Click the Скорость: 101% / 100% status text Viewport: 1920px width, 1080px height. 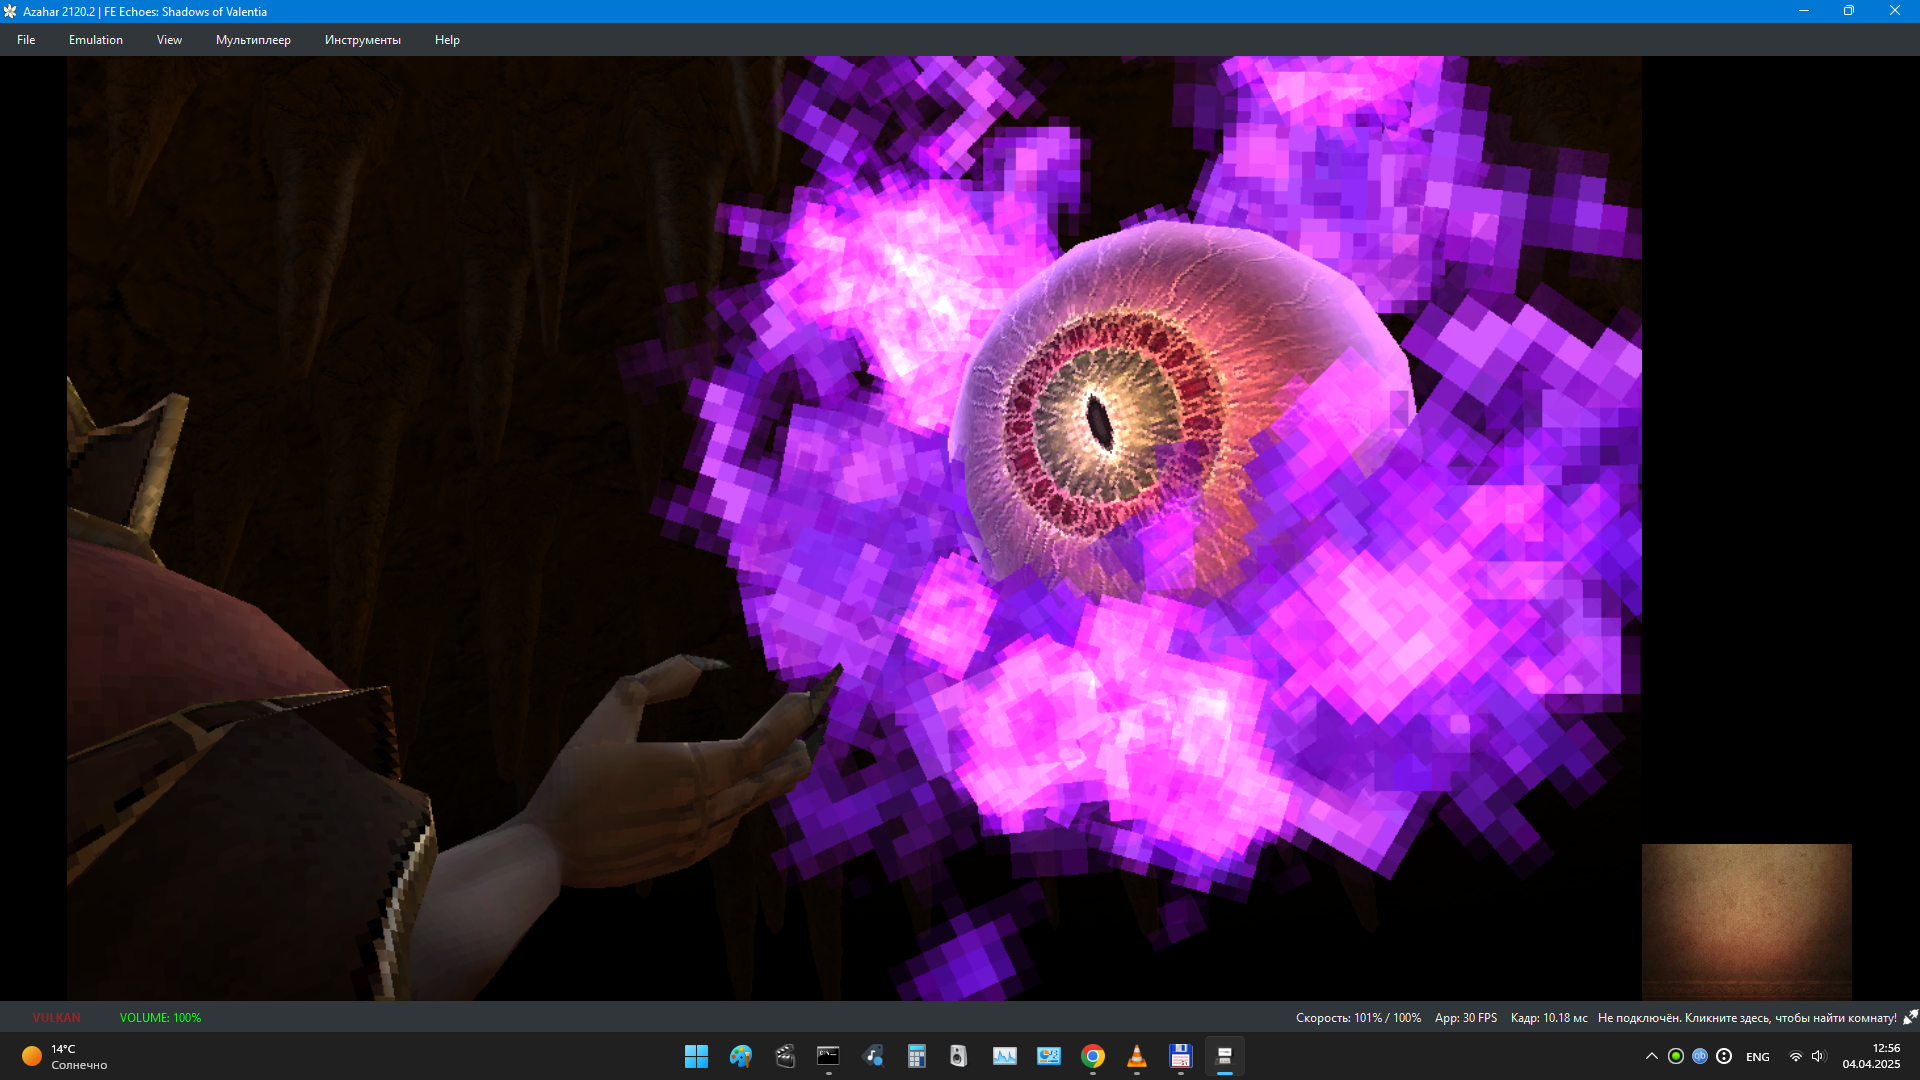(x=1358, y=1018)
